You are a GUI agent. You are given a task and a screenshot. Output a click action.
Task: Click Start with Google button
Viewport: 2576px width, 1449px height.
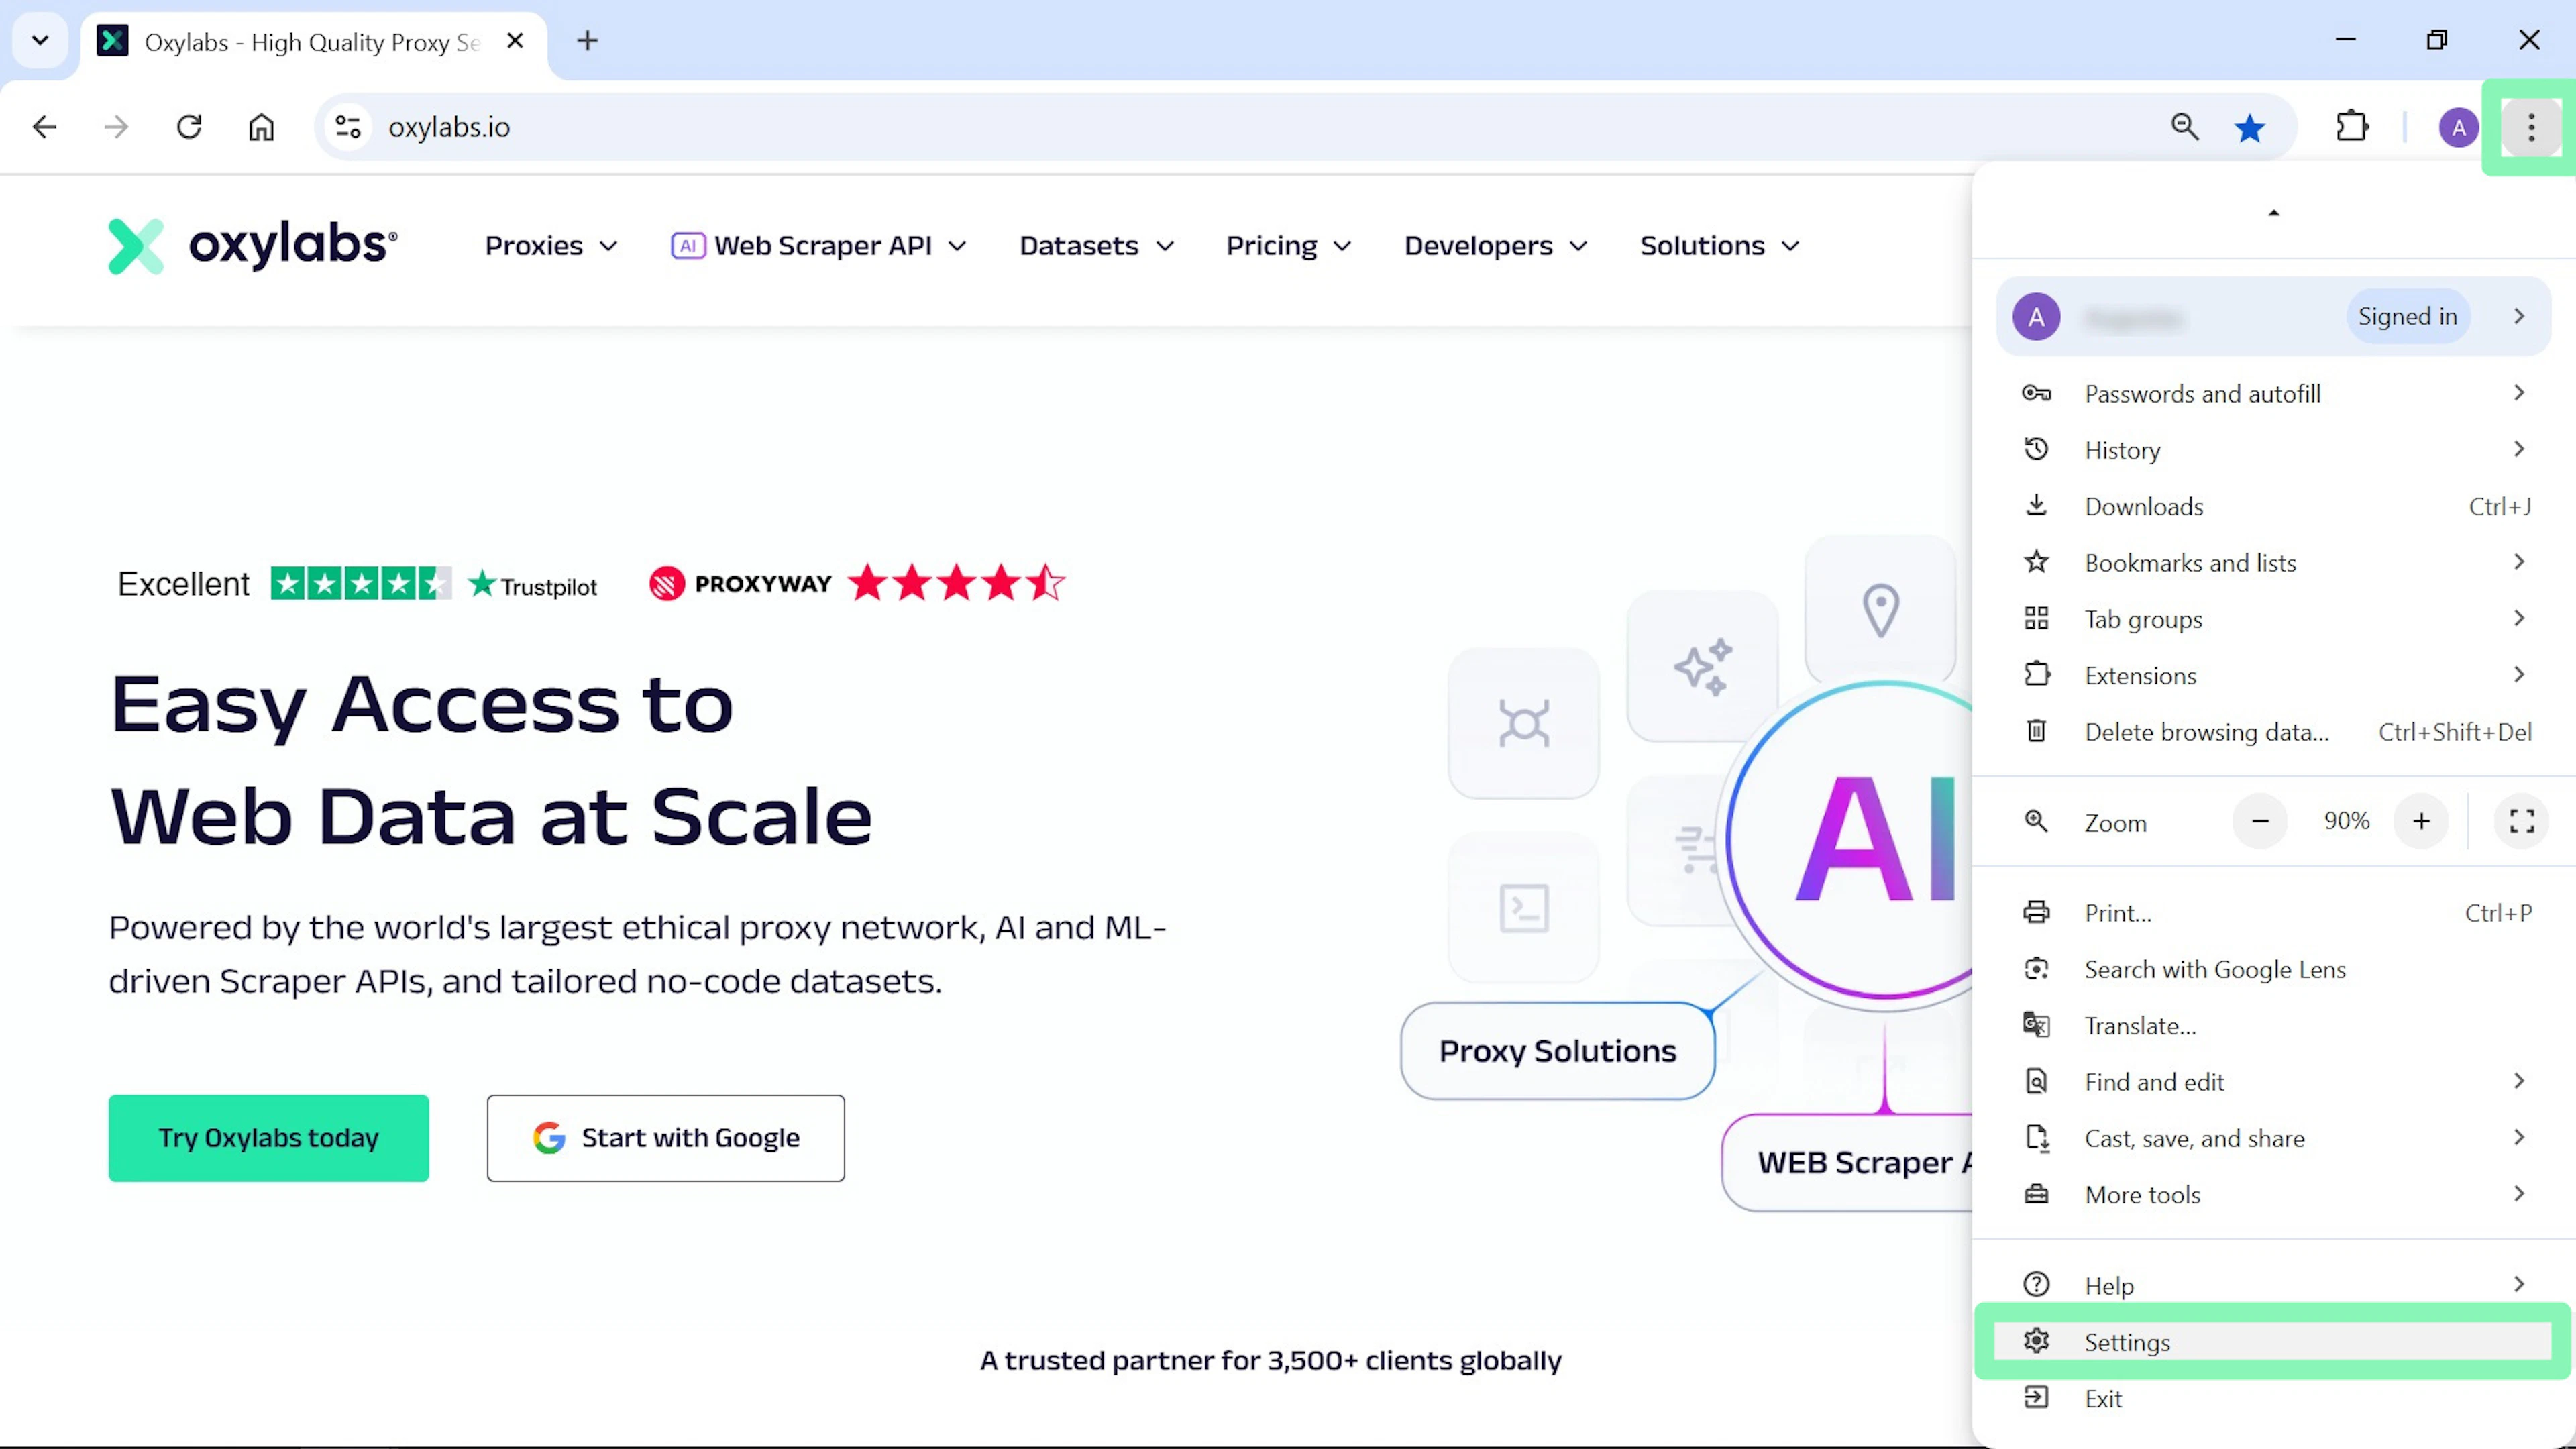(x=666, y=1138)
